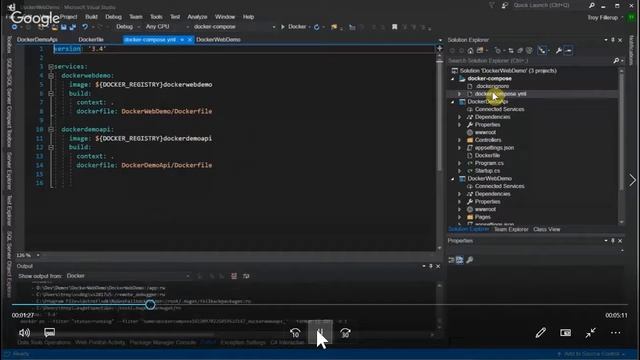Viewport: 640px width, 360px height.
Task: Open the Debug menu
Action: click(113, 17)
